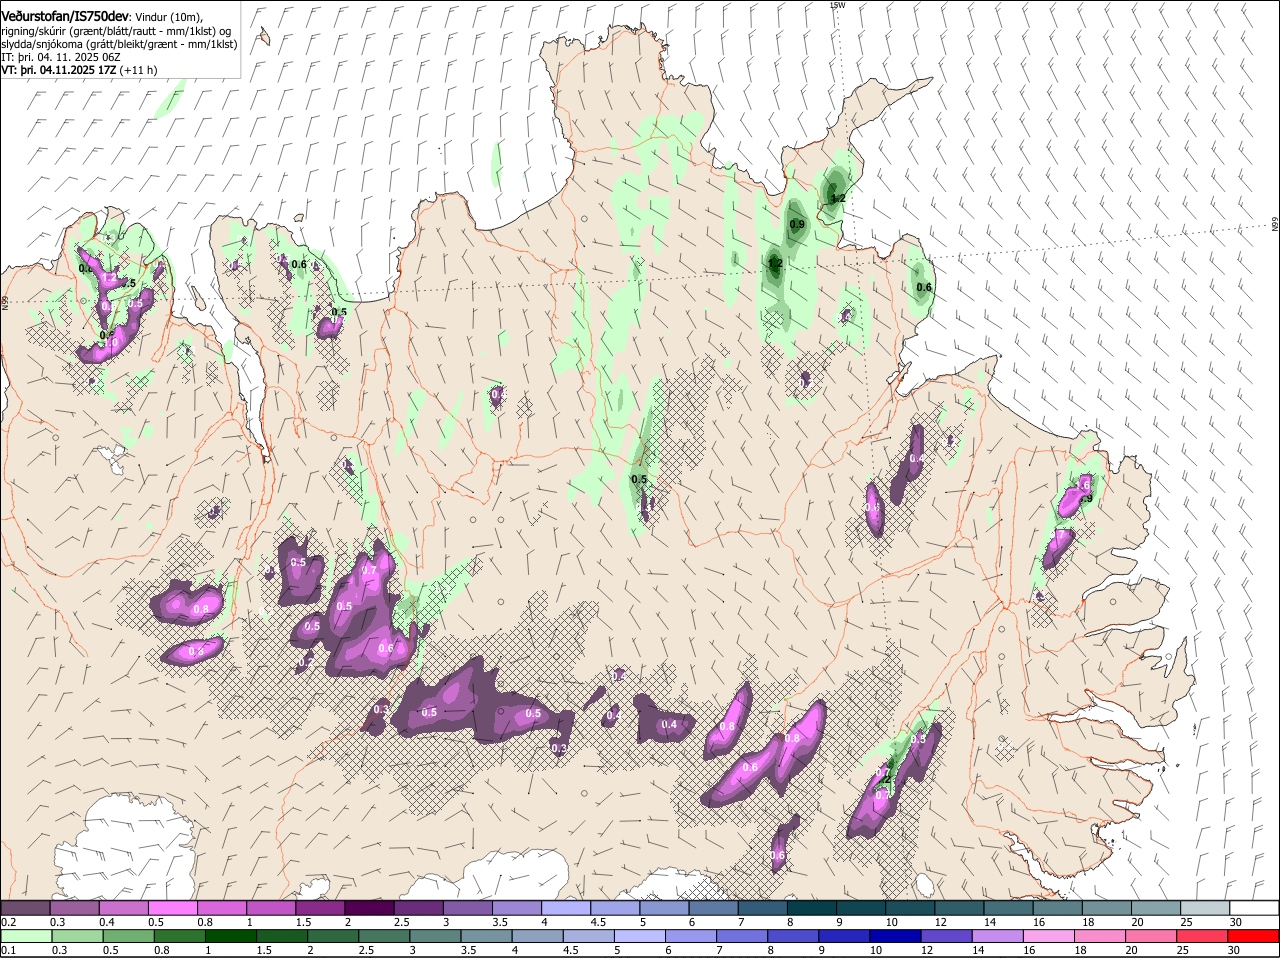Click the 'Vindur (10m)' text in header
The width and height of the screenshot is (1280, 958).
coord(168,17)
